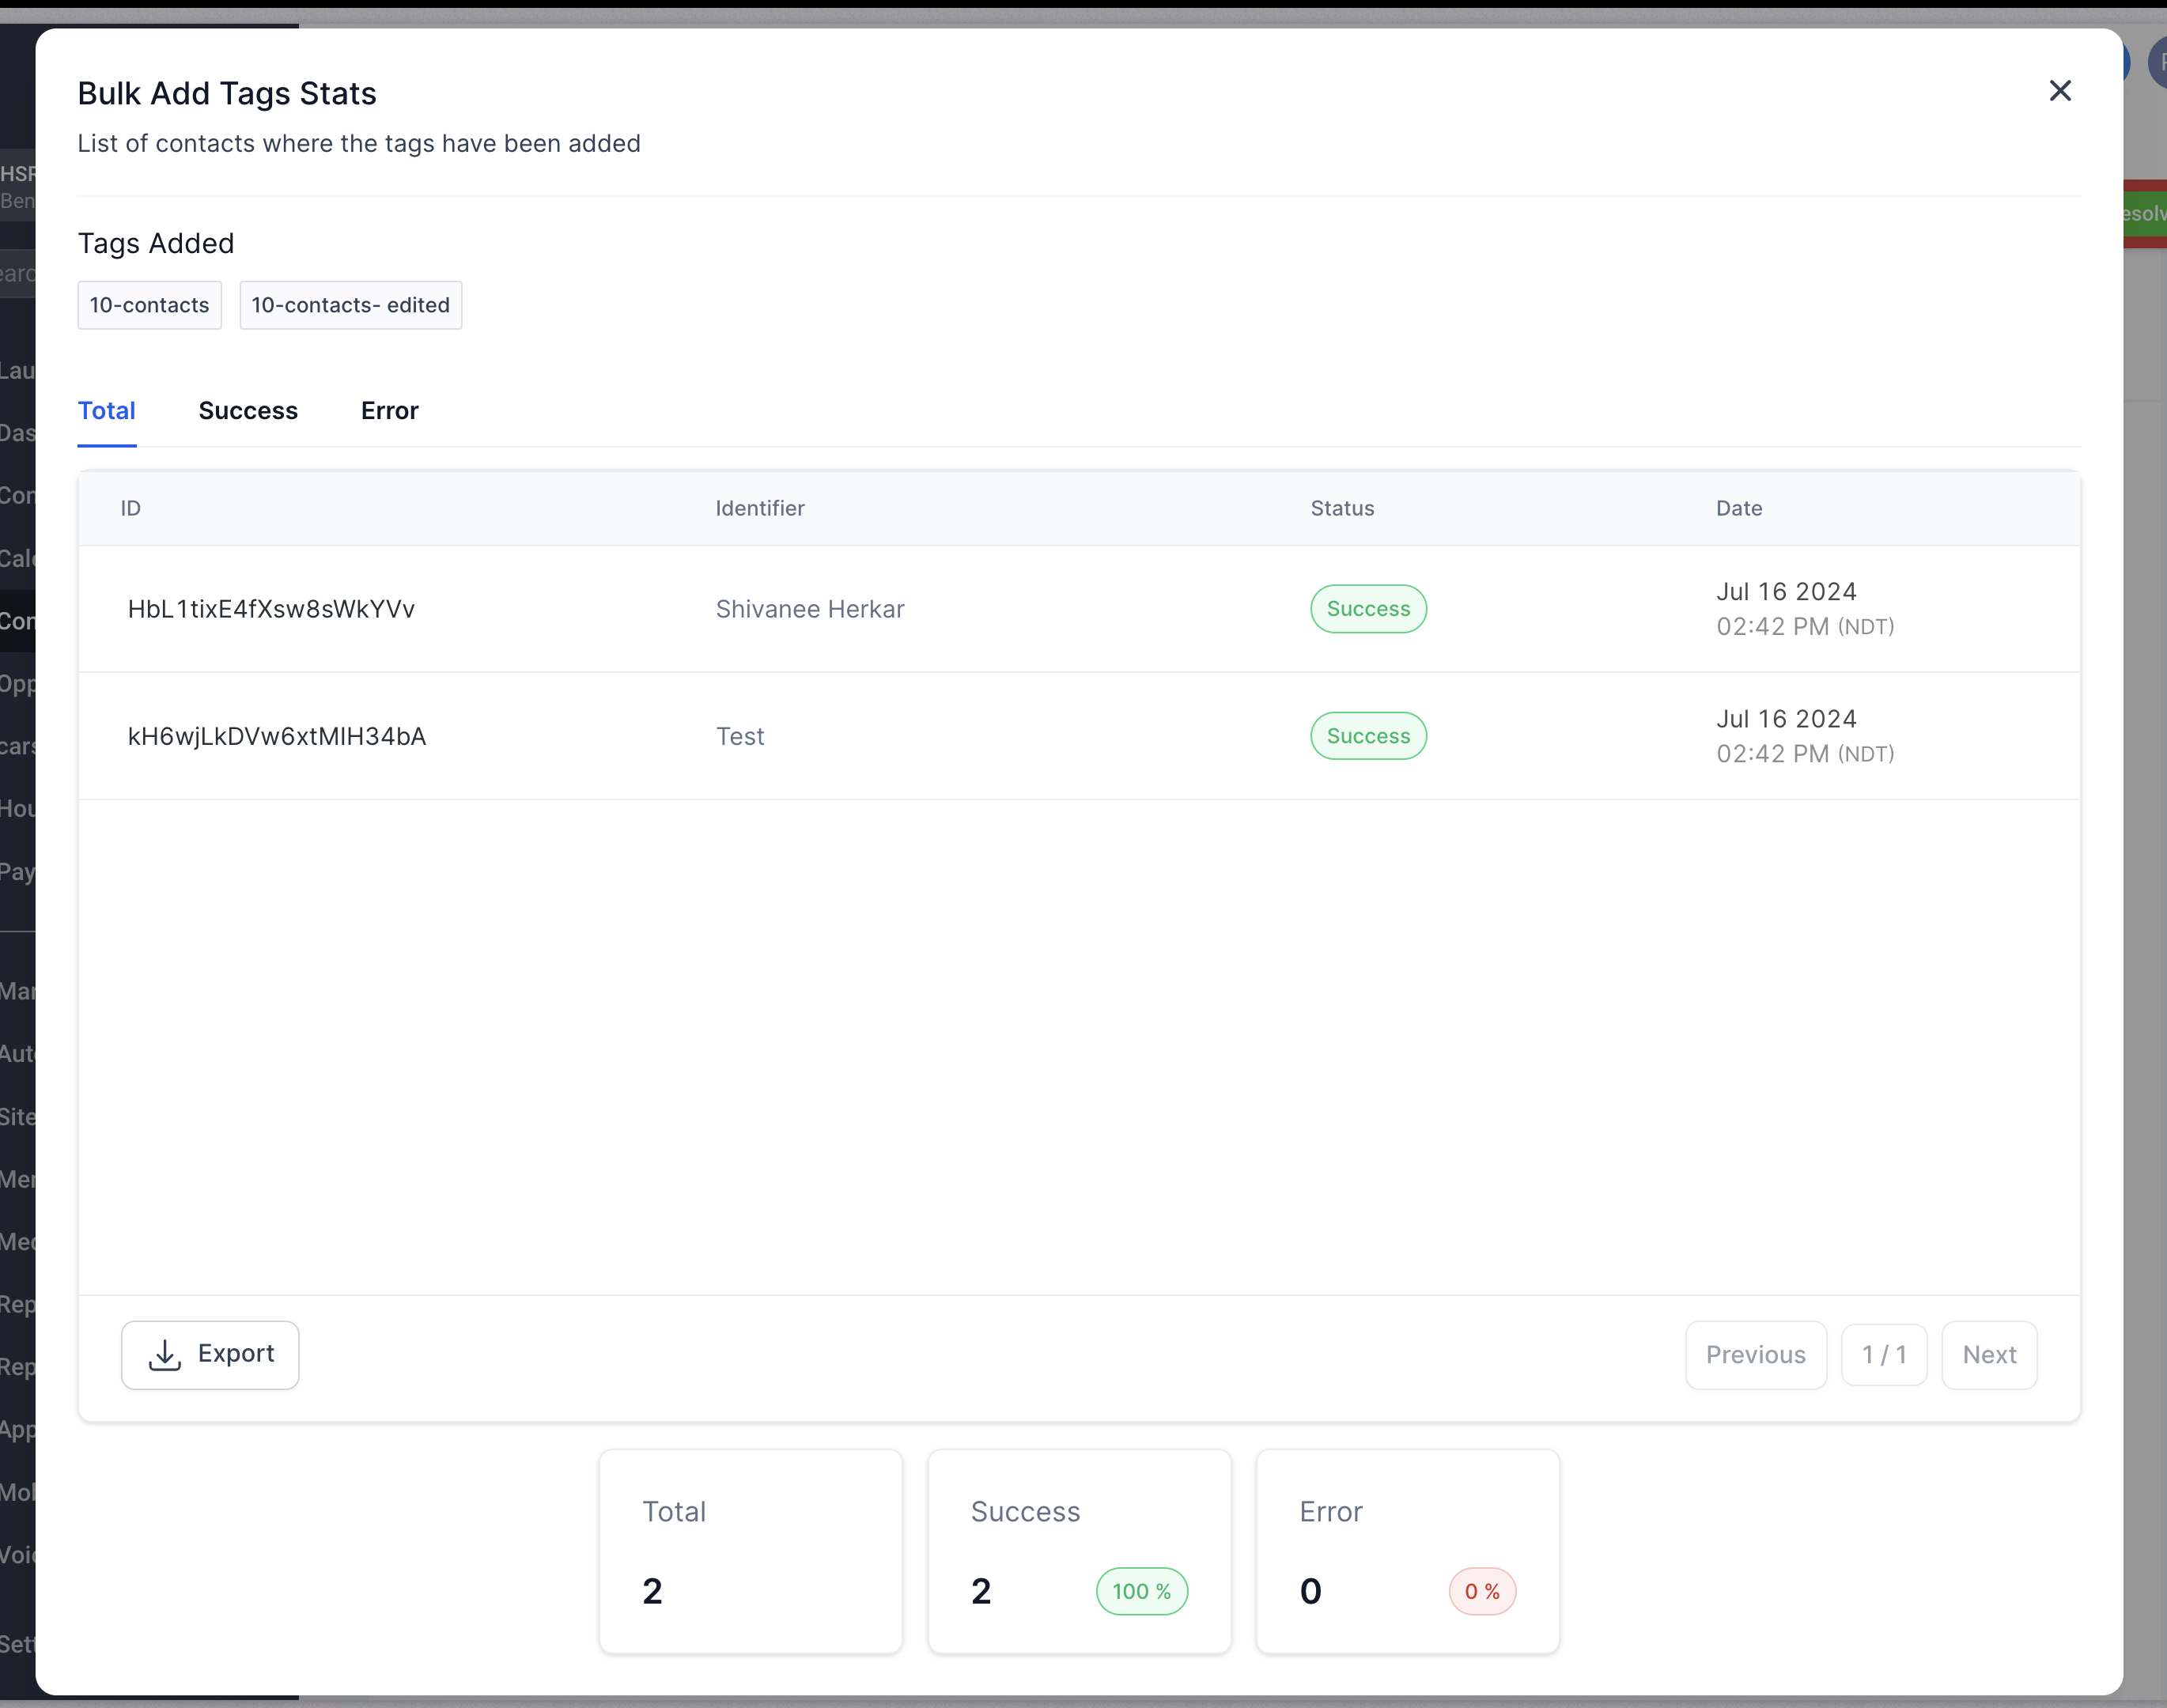This screenshot has height=1708, width=2167.
Task: Click the Total summary card
Action: click(x=750, y=1550)
